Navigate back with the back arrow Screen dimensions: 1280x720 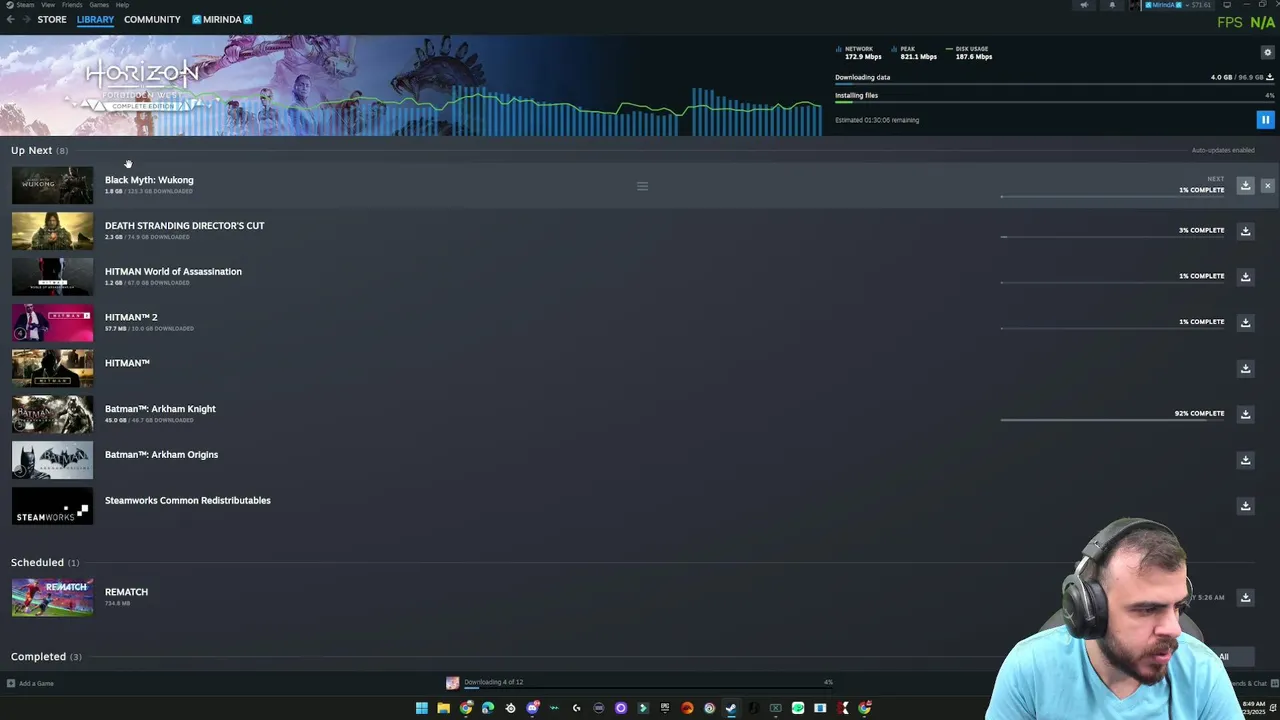(x=10, y=20)
